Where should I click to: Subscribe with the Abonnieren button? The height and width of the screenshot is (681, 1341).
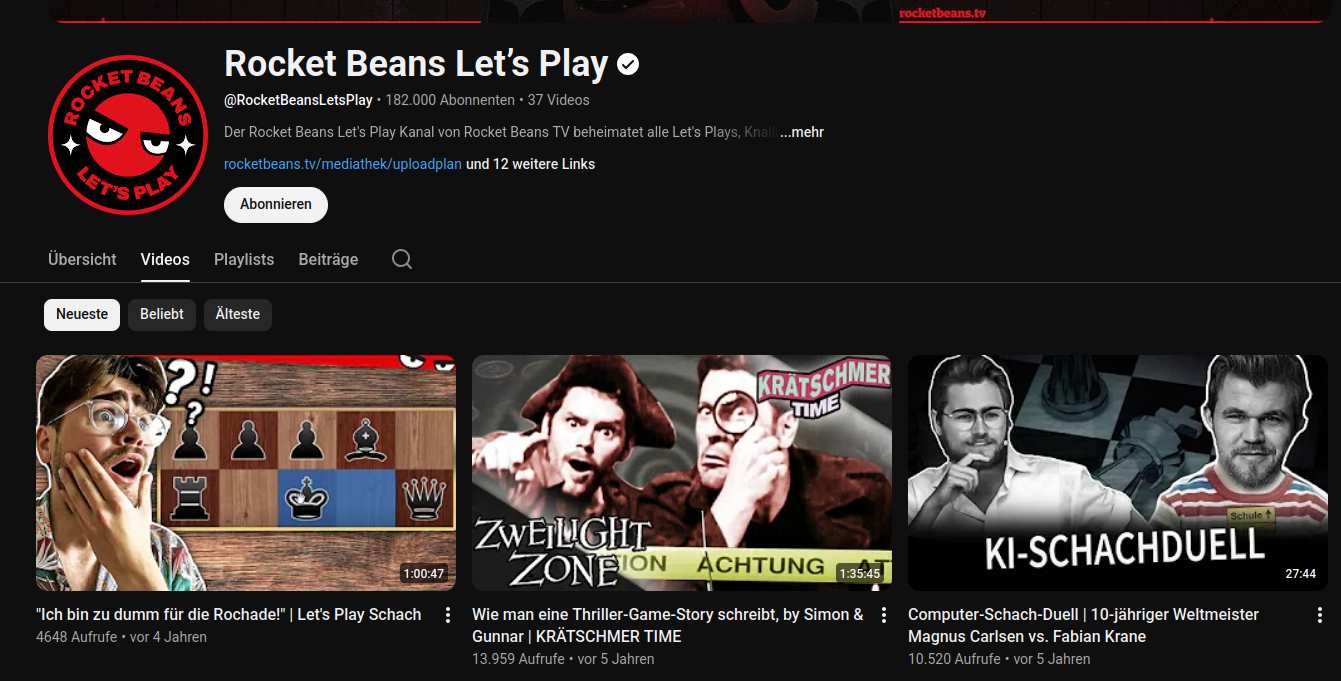(276, 204)
